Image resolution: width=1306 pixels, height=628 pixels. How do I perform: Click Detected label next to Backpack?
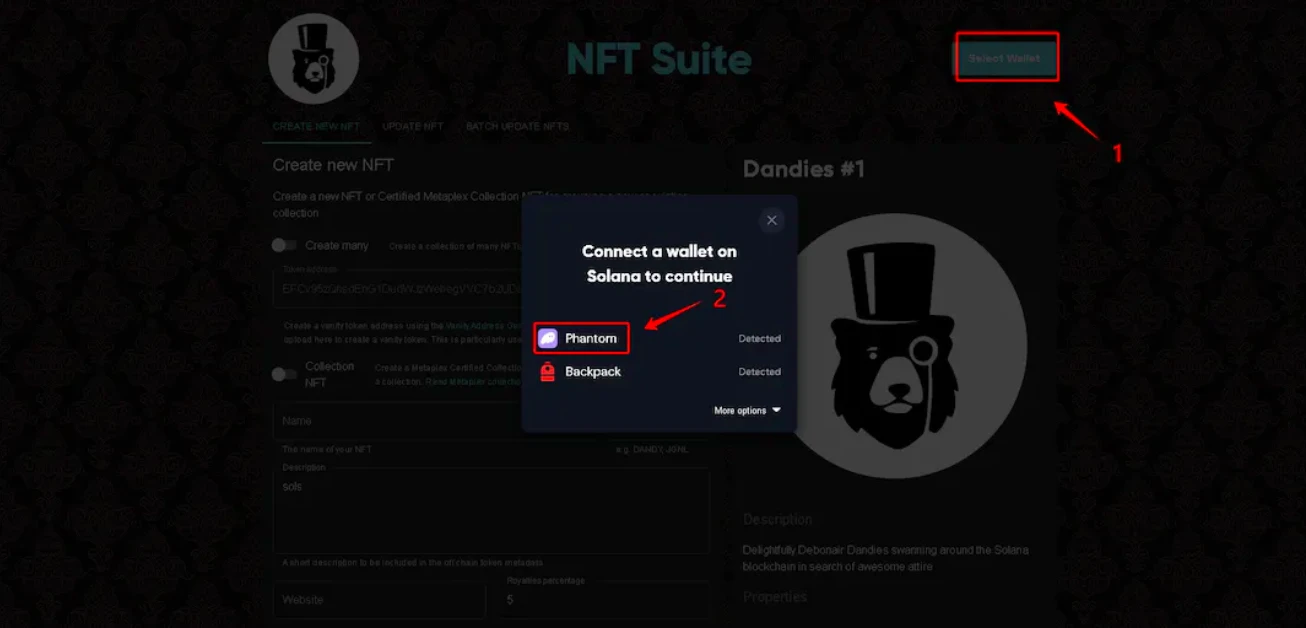tap(760, 372)
